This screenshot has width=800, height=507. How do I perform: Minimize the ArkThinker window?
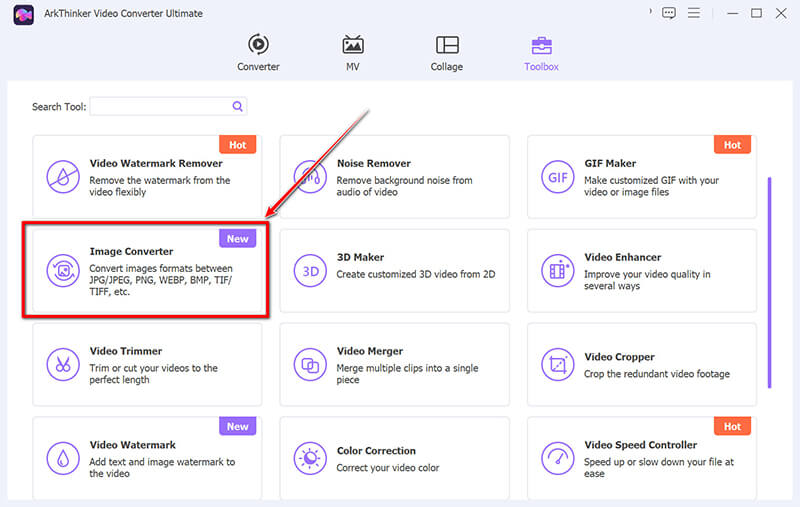733,13
